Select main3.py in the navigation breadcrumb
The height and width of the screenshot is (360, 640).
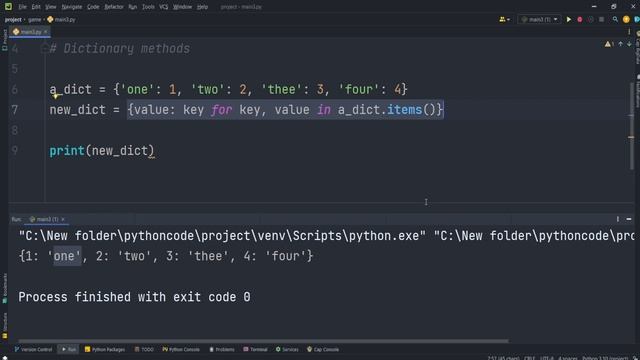point(62,20)
